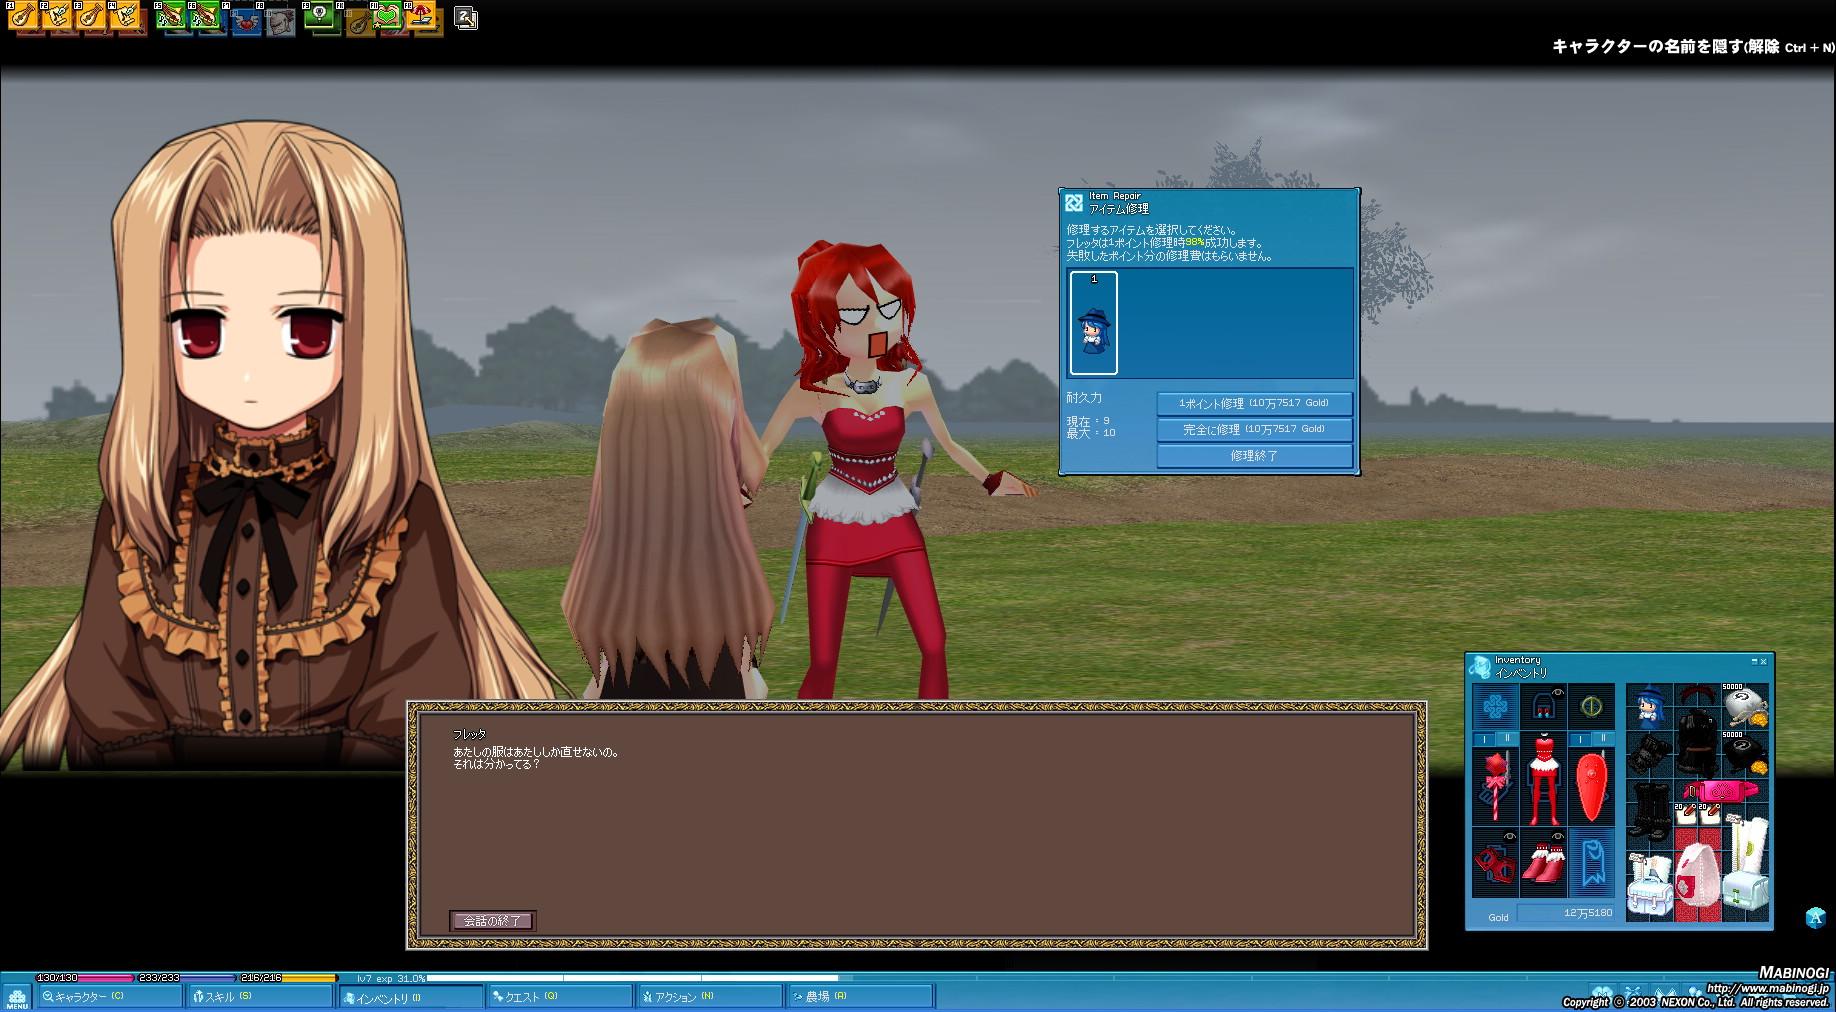The image size is (1836, 1012).
Task: Open the 農場 (A) tab
Action: tap(860, 996)
